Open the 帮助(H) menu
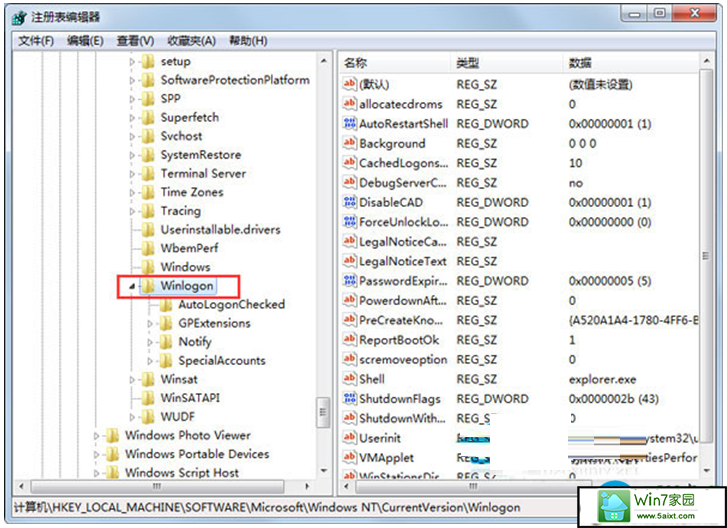 (x=248, y=41)
